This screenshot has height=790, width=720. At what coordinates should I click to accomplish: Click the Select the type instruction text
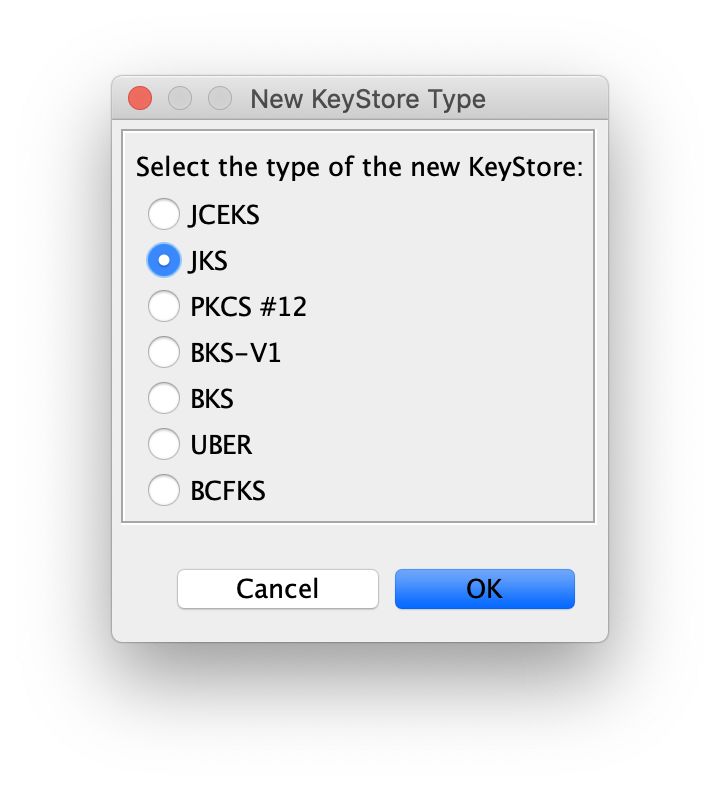click(x=359, y=167)
